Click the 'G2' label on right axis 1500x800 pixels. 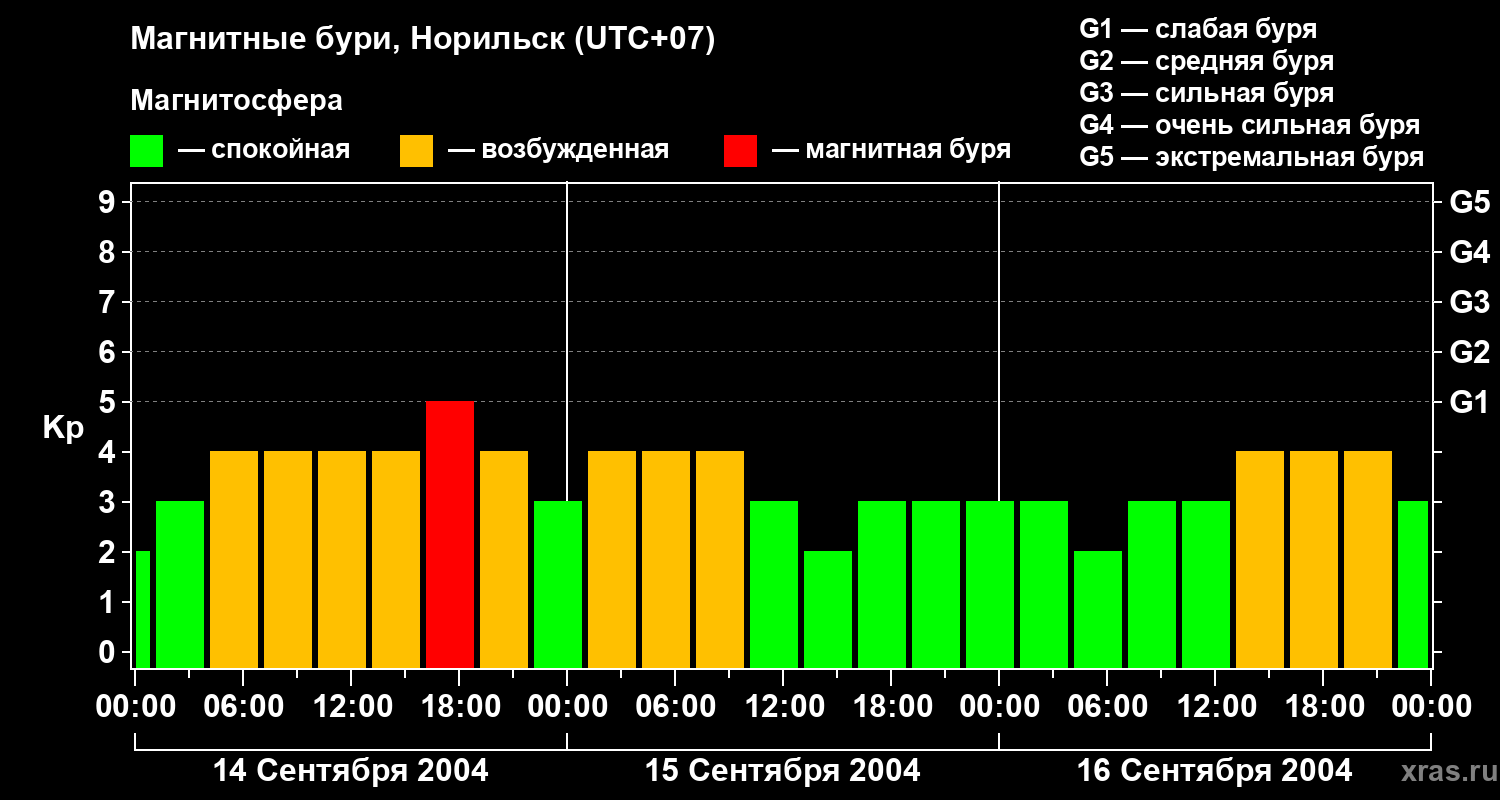click(x=1469, y=352)
